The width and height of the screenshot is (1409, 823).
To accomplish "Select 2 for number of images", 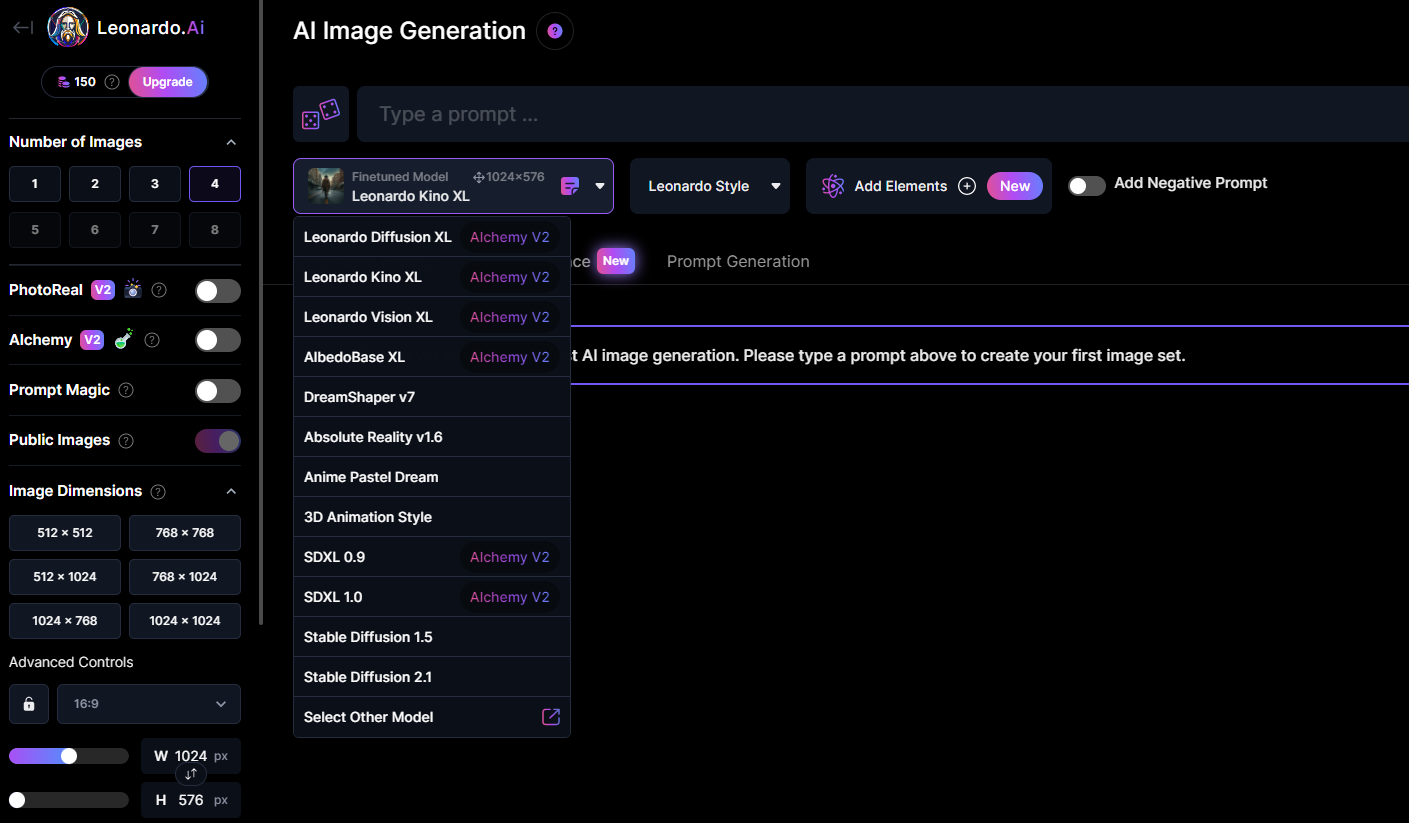I will tap(95, 184).
